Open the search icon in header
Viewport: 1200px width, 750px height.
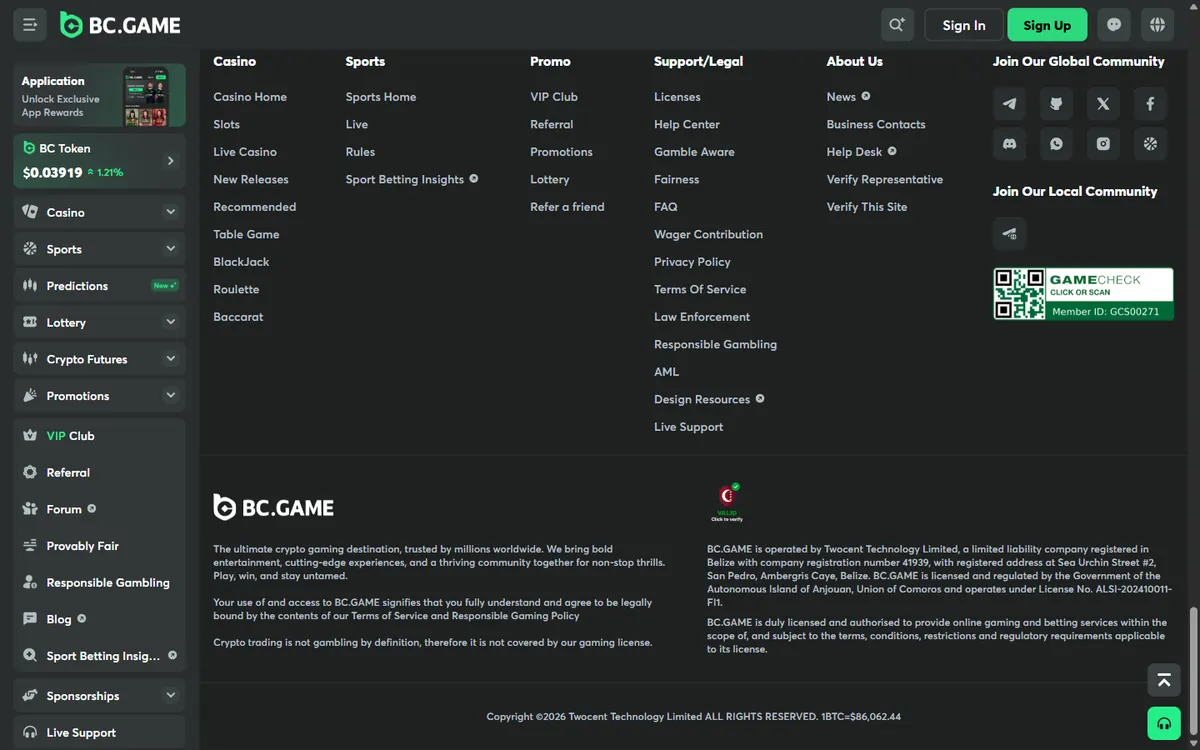(x=897, y=25)
